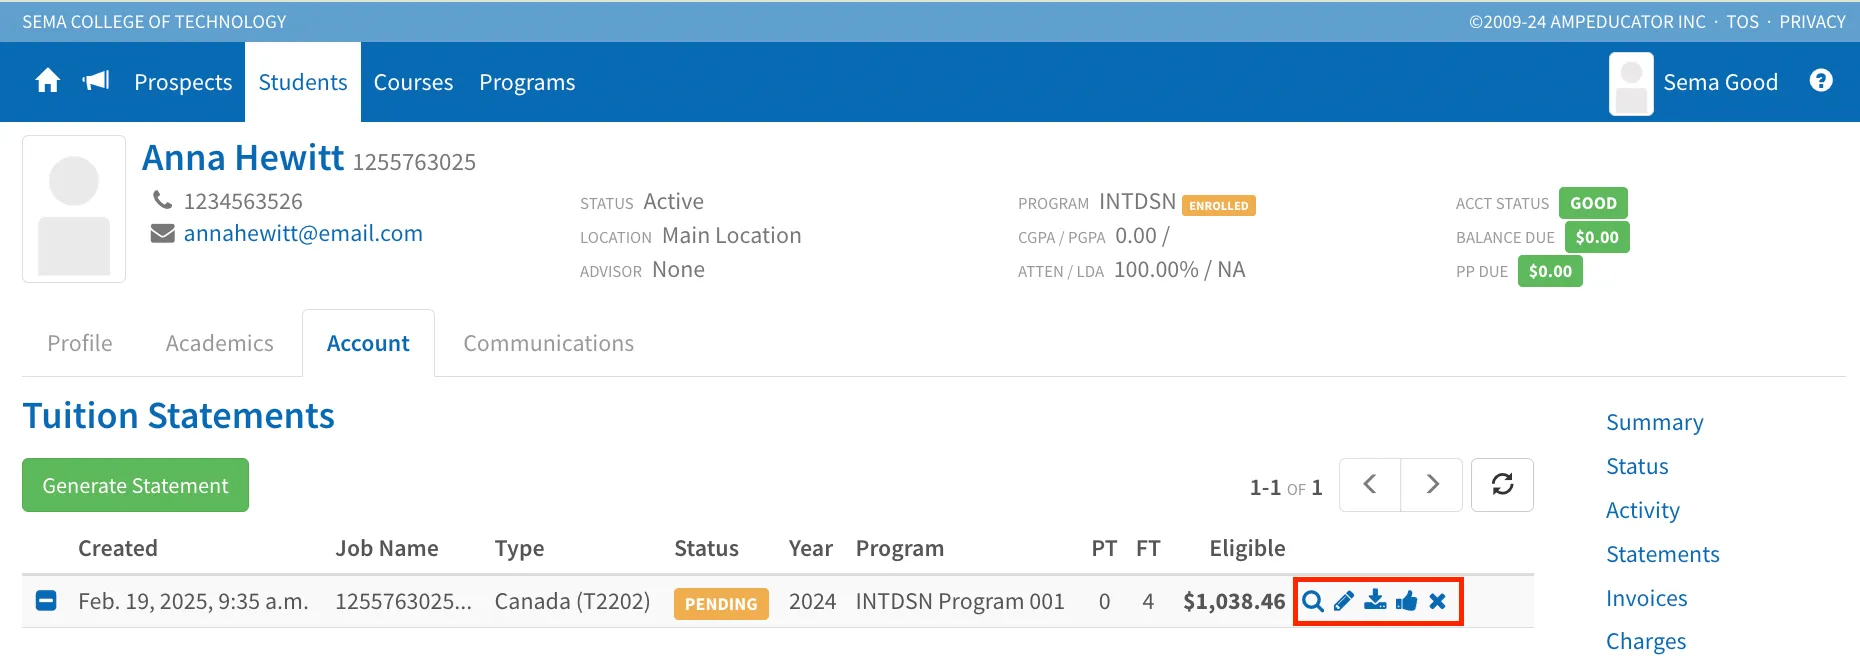Go to next page of statements

[1432, 485]
